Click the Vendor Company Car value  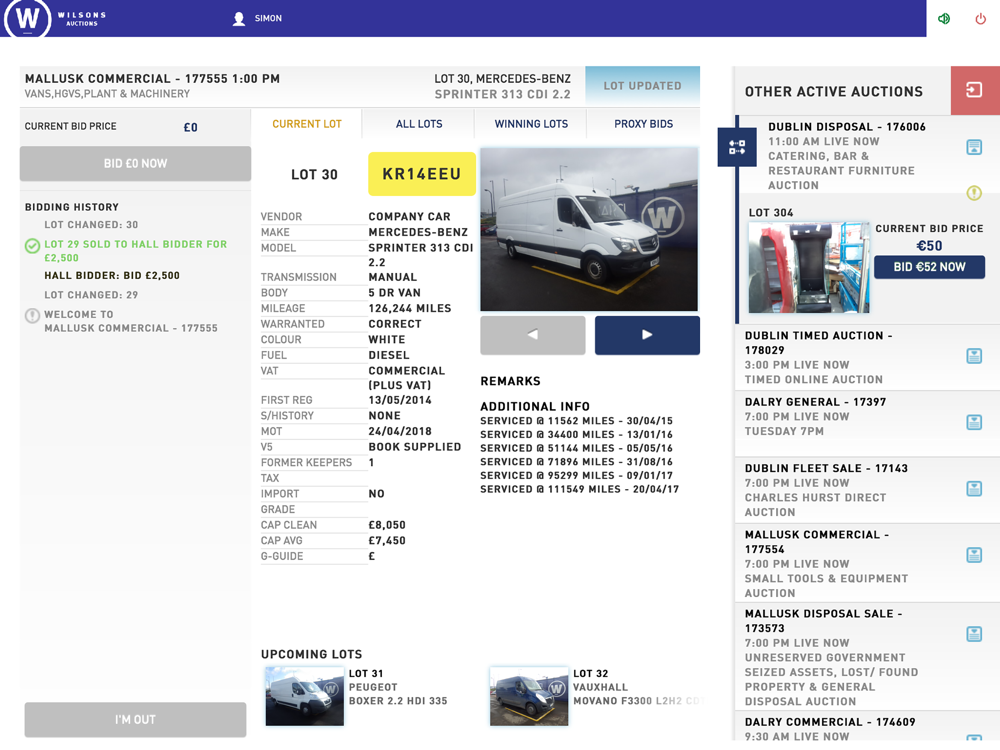[409, 216]
